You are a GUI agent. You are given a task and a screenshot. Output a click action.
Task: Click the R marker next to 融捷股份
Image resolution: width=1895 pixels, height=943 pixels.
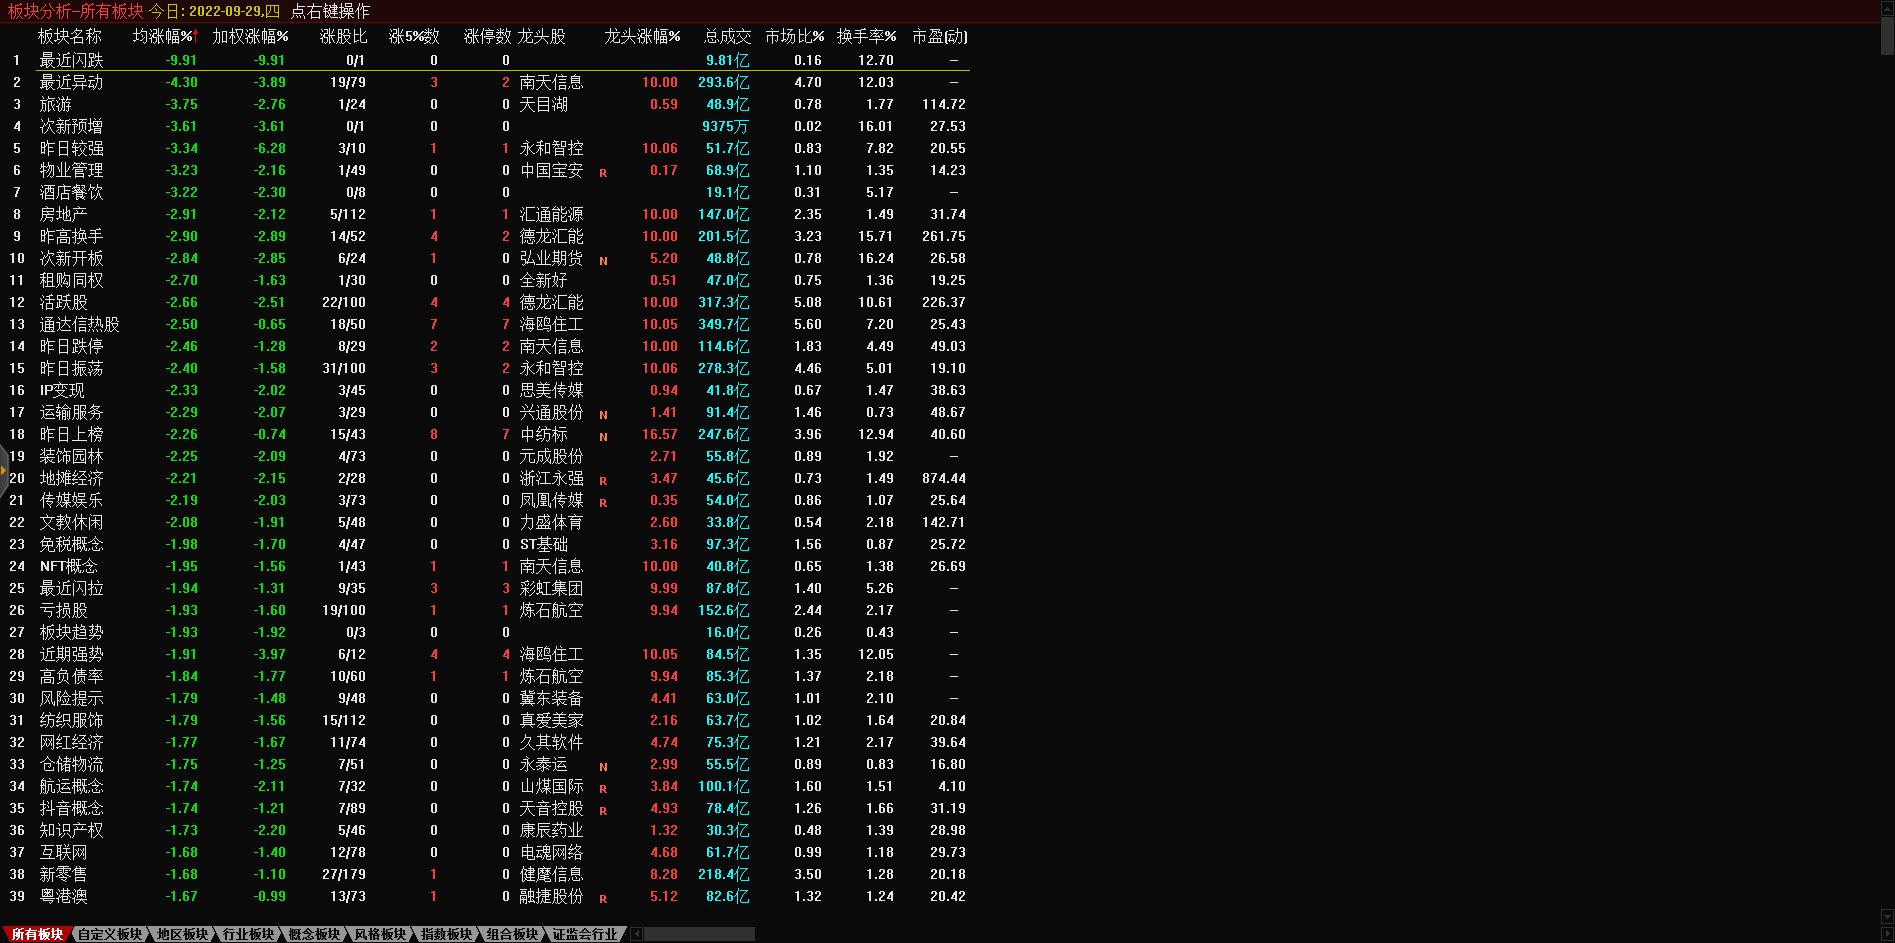(x=603, y=899)
